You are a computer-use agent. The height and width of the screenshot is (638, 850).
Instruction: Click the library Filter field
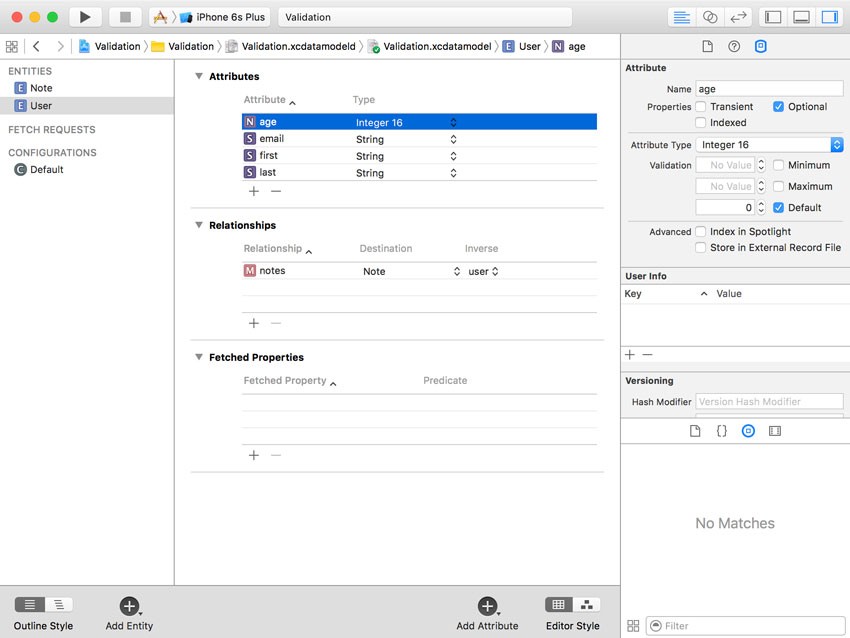click(745, 626)
